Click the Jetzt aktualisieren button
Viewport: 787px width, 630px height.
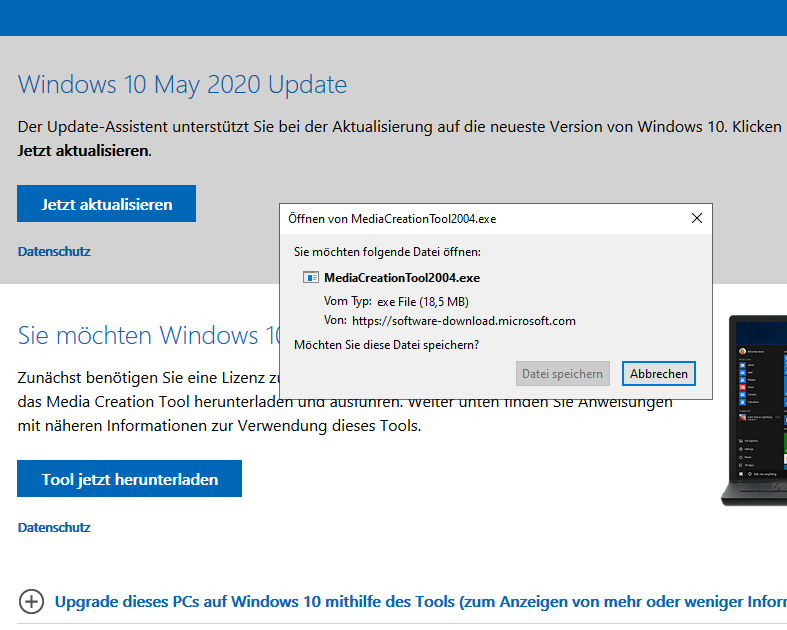106,203
